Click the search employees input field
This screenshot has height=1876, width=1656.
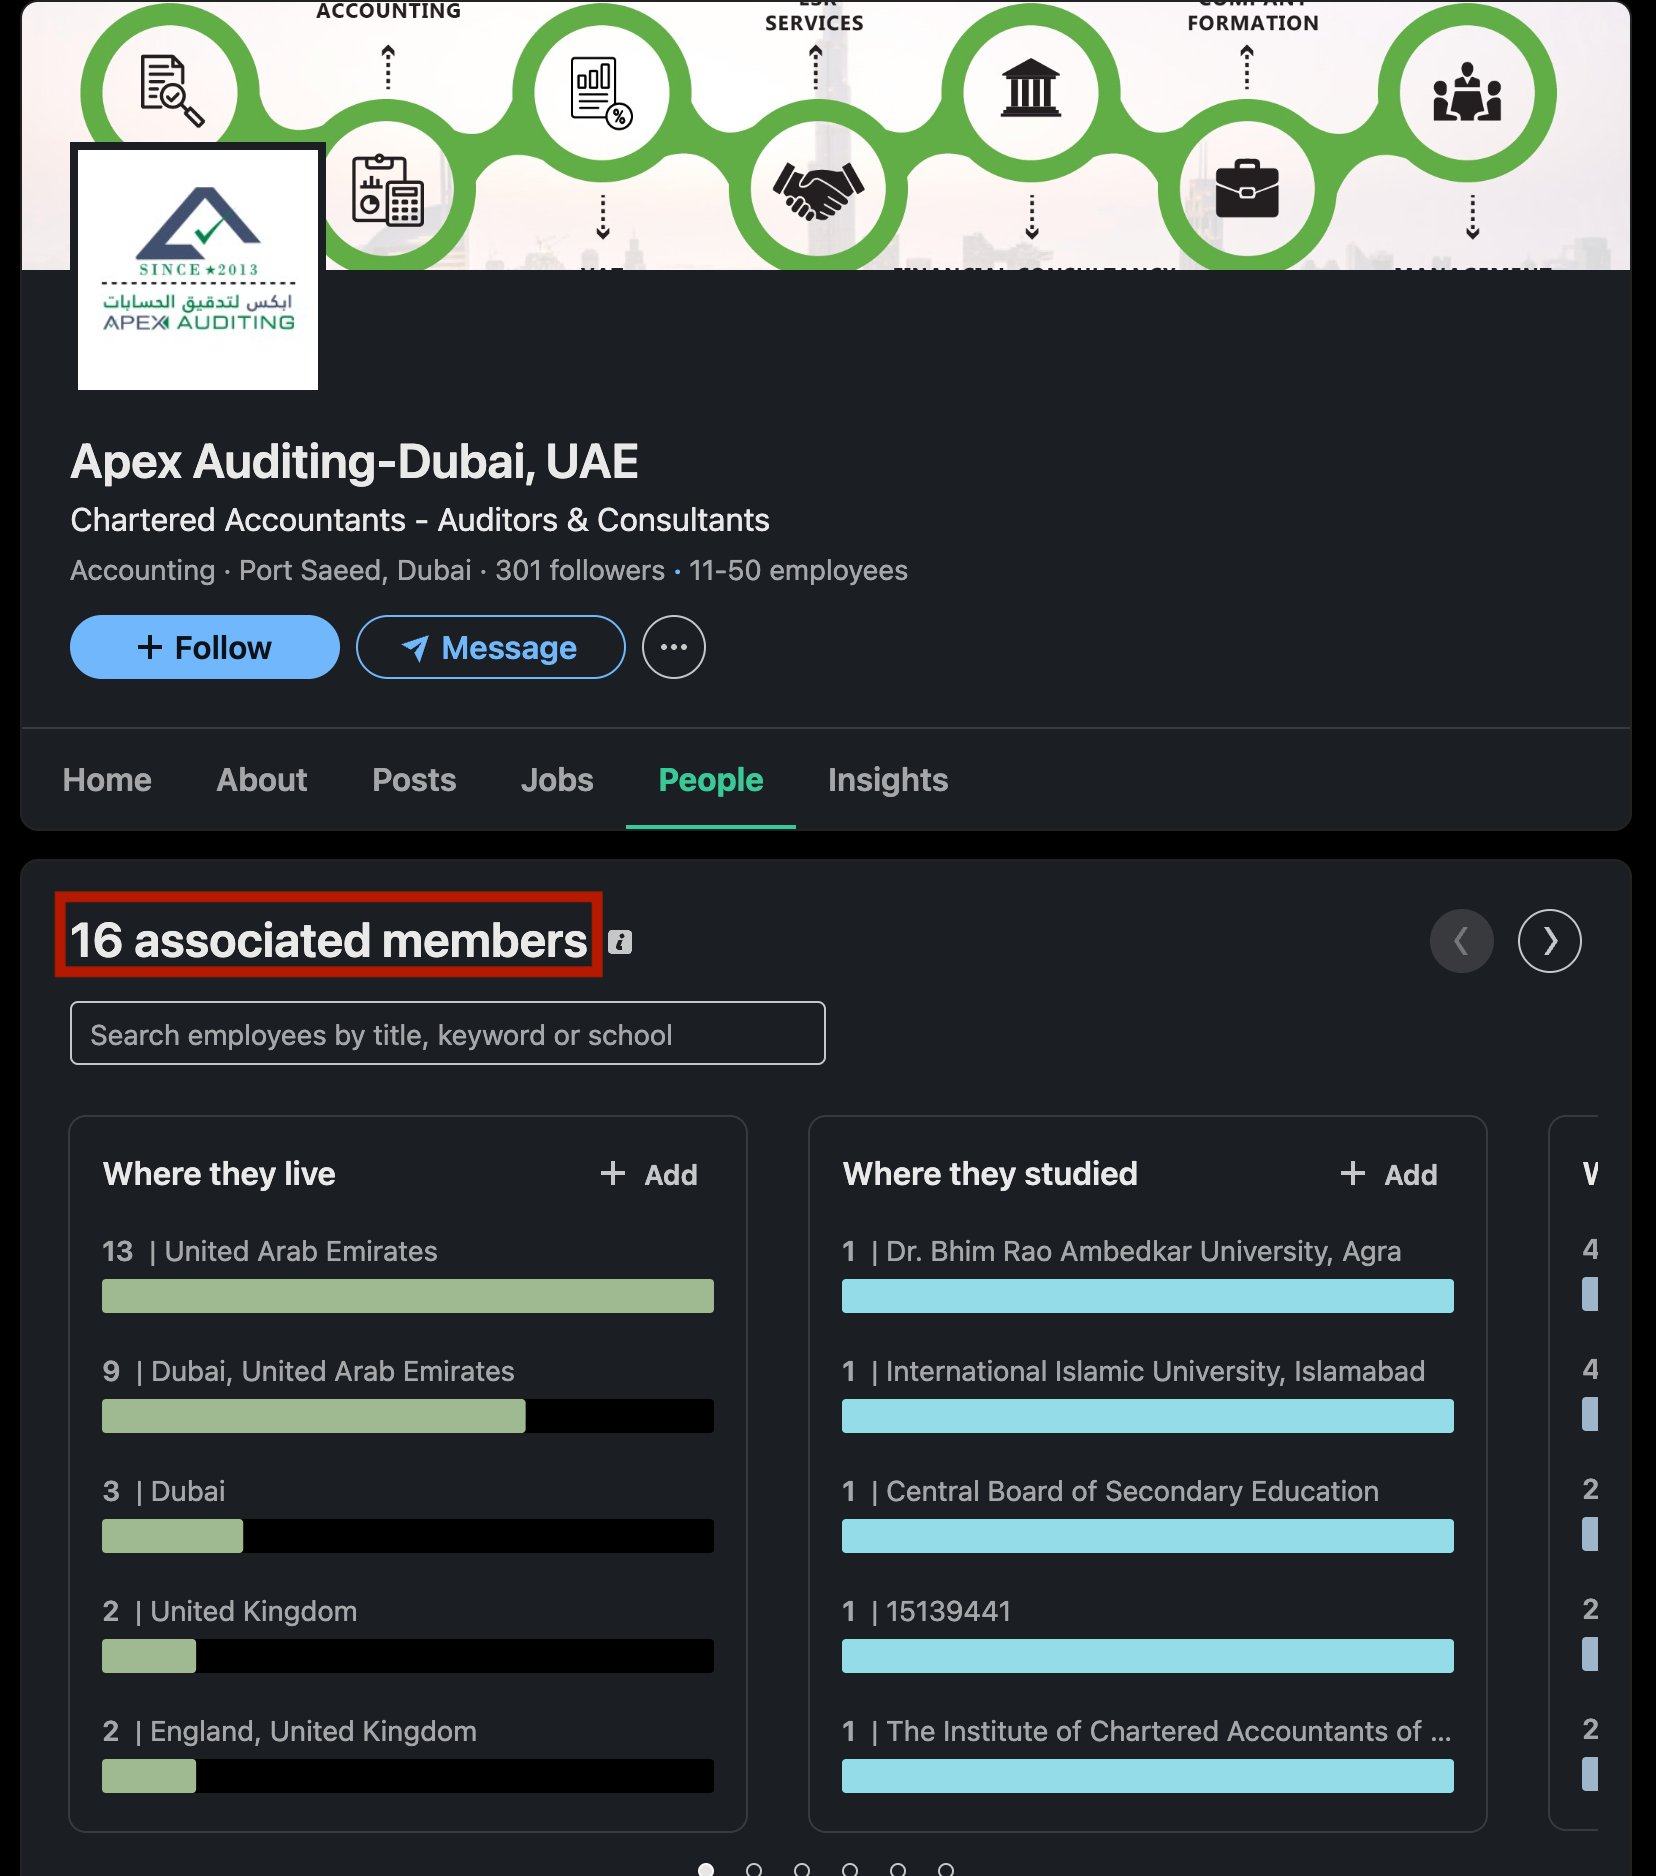[446, 1033]
